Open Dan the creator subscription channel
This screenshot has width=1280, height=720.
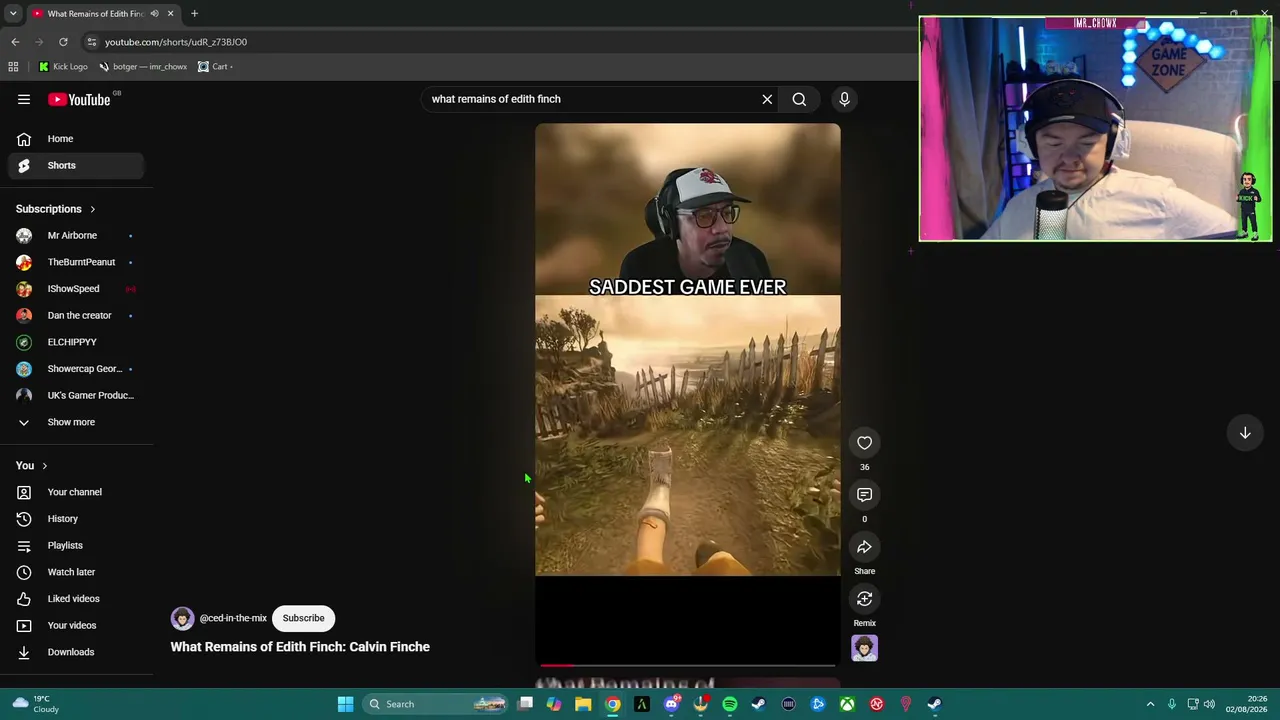tap(76, 315)
